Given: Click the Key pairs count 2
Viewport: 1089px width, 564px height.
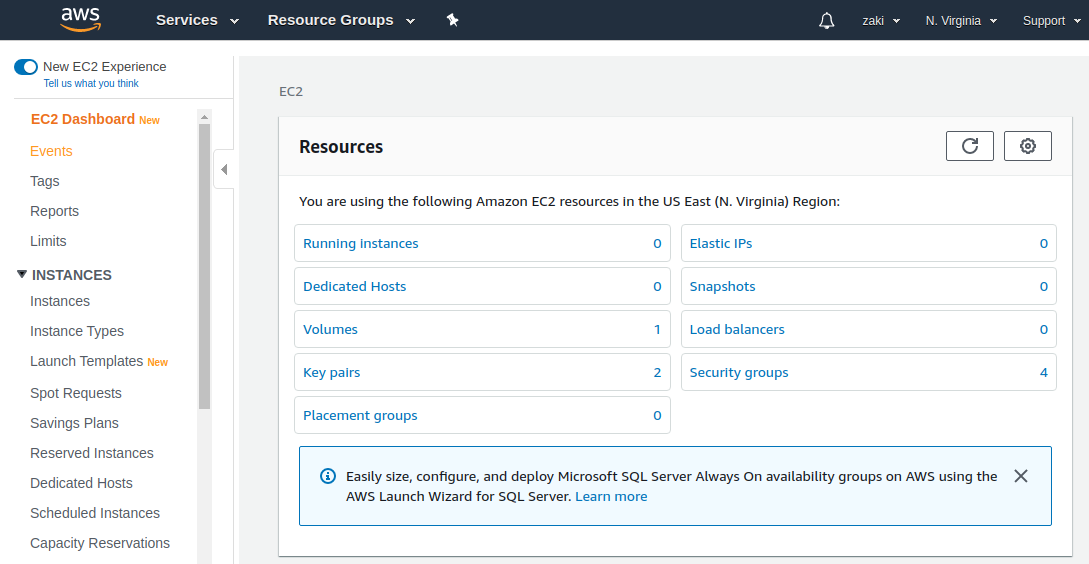Looking at the screenshot, I should pos(657,373).
